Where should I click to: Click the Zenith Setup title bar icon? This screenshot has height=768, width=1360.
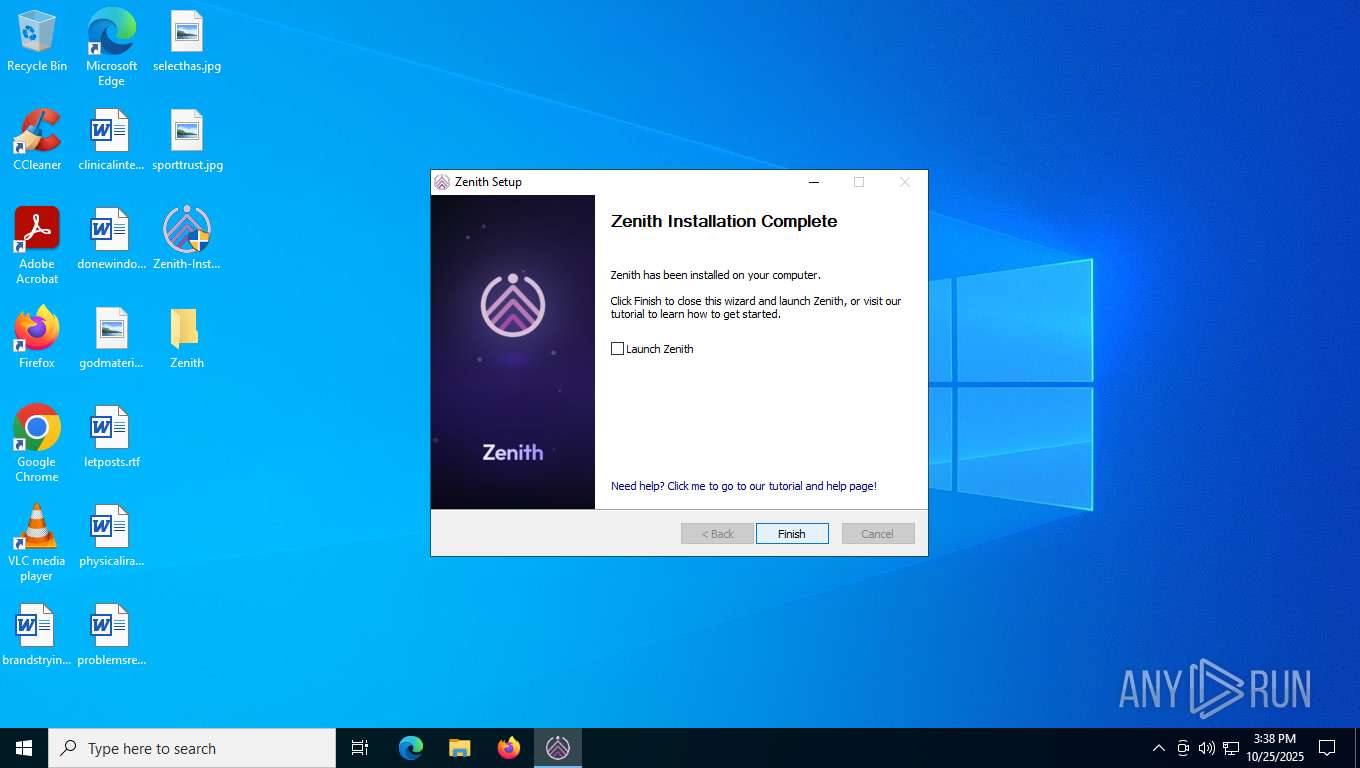tap(442, 182)
